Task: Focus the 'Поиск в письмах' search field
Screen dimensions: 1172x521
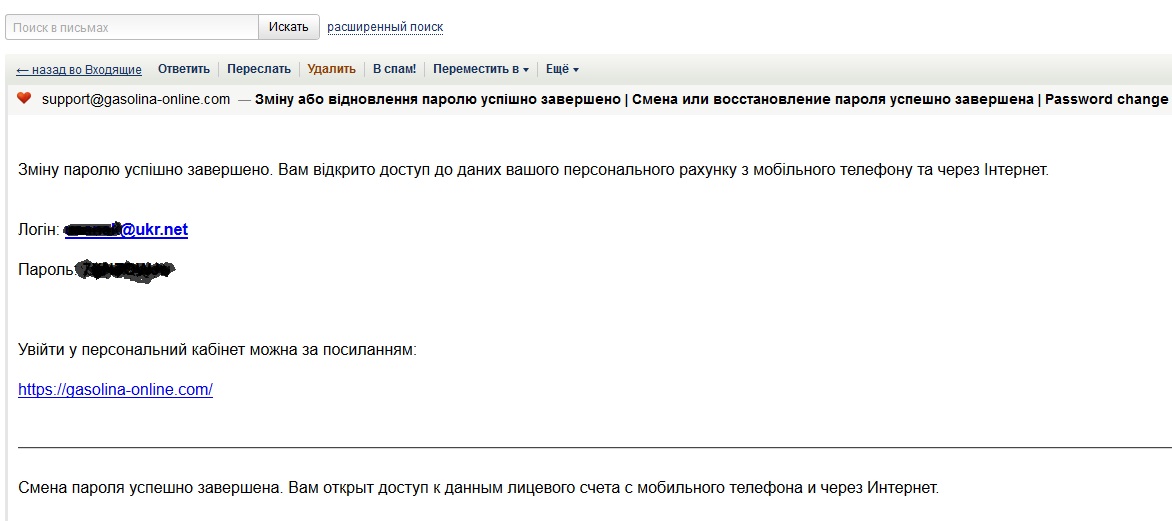Action: tap(132, 27)
